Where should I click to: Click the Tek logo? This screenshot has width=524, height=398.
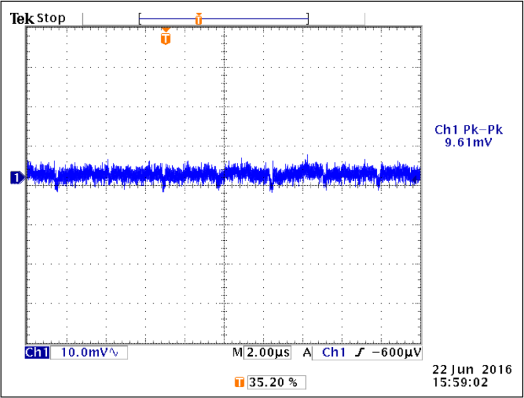tap(22, 19)
